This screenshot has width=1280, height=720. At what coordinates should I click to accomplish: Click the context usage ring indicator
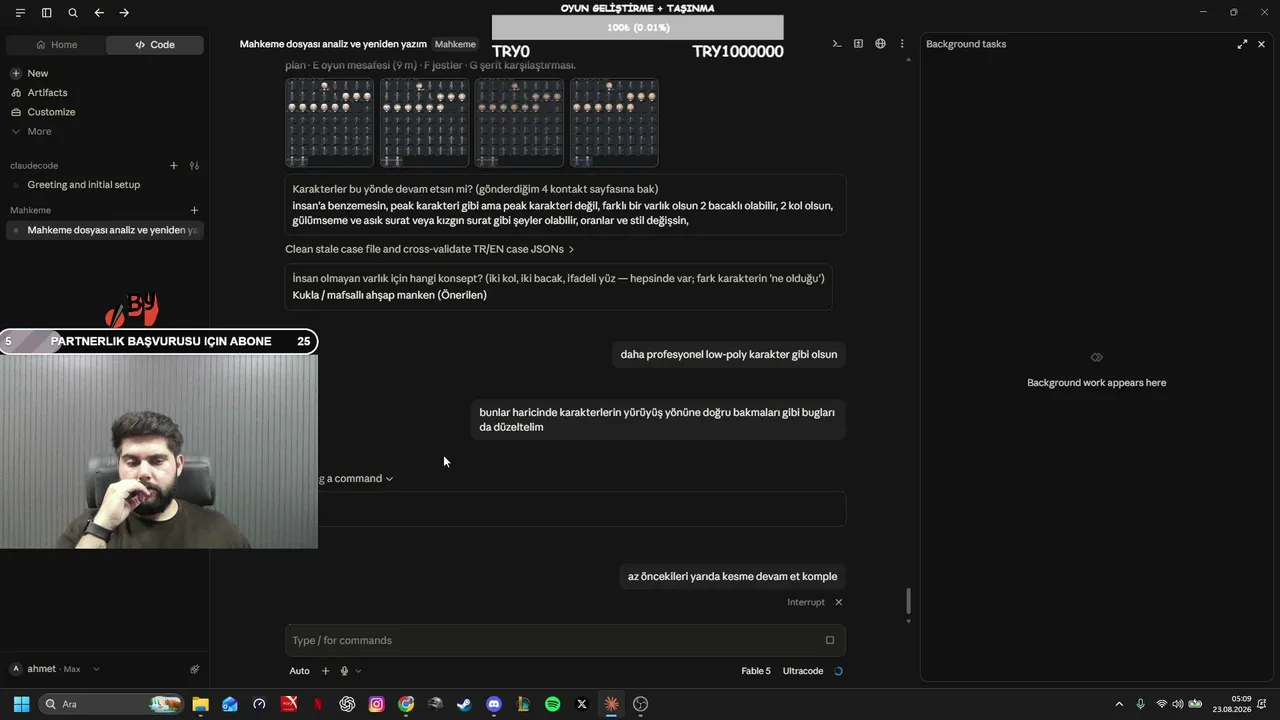(x=838, y=671)
